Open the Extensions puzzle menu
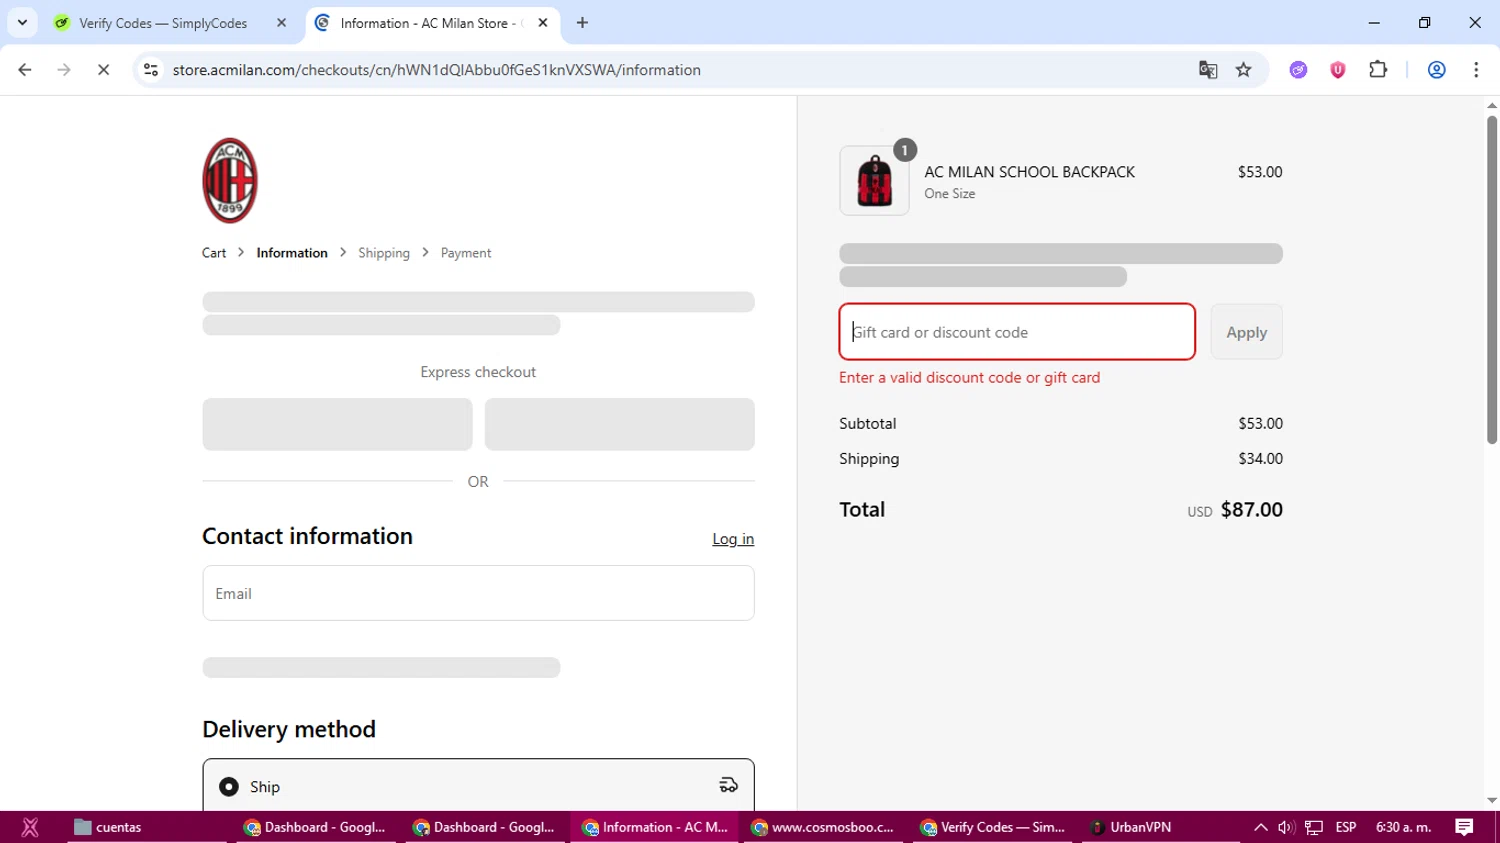Viewport: 1500px width, 843px height. 1378,70
